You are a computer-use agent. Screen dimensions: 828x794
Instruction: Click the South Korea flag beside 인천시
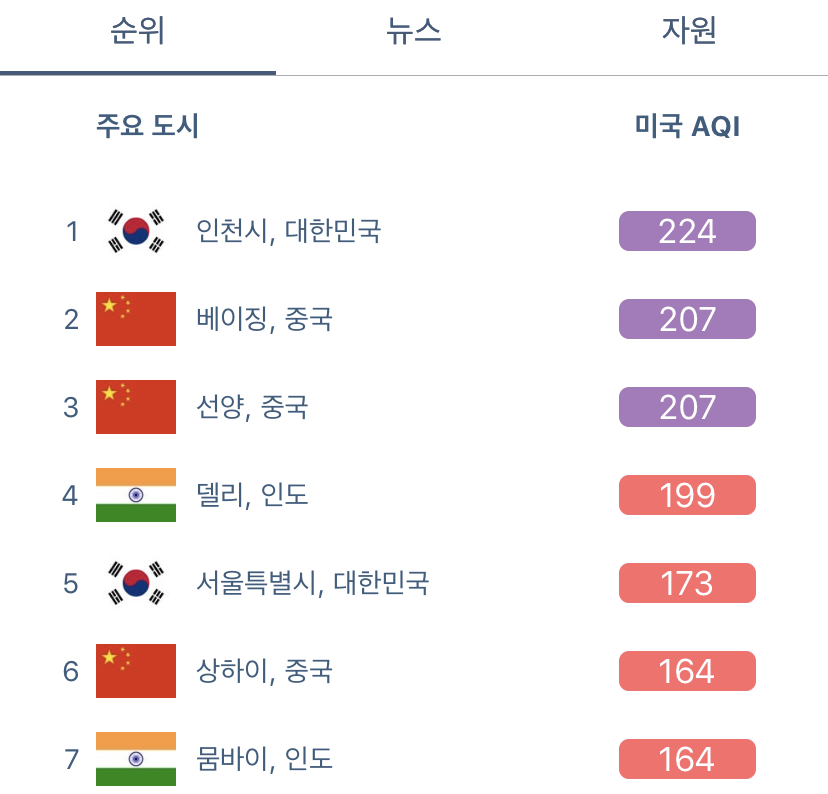(136, 231)
